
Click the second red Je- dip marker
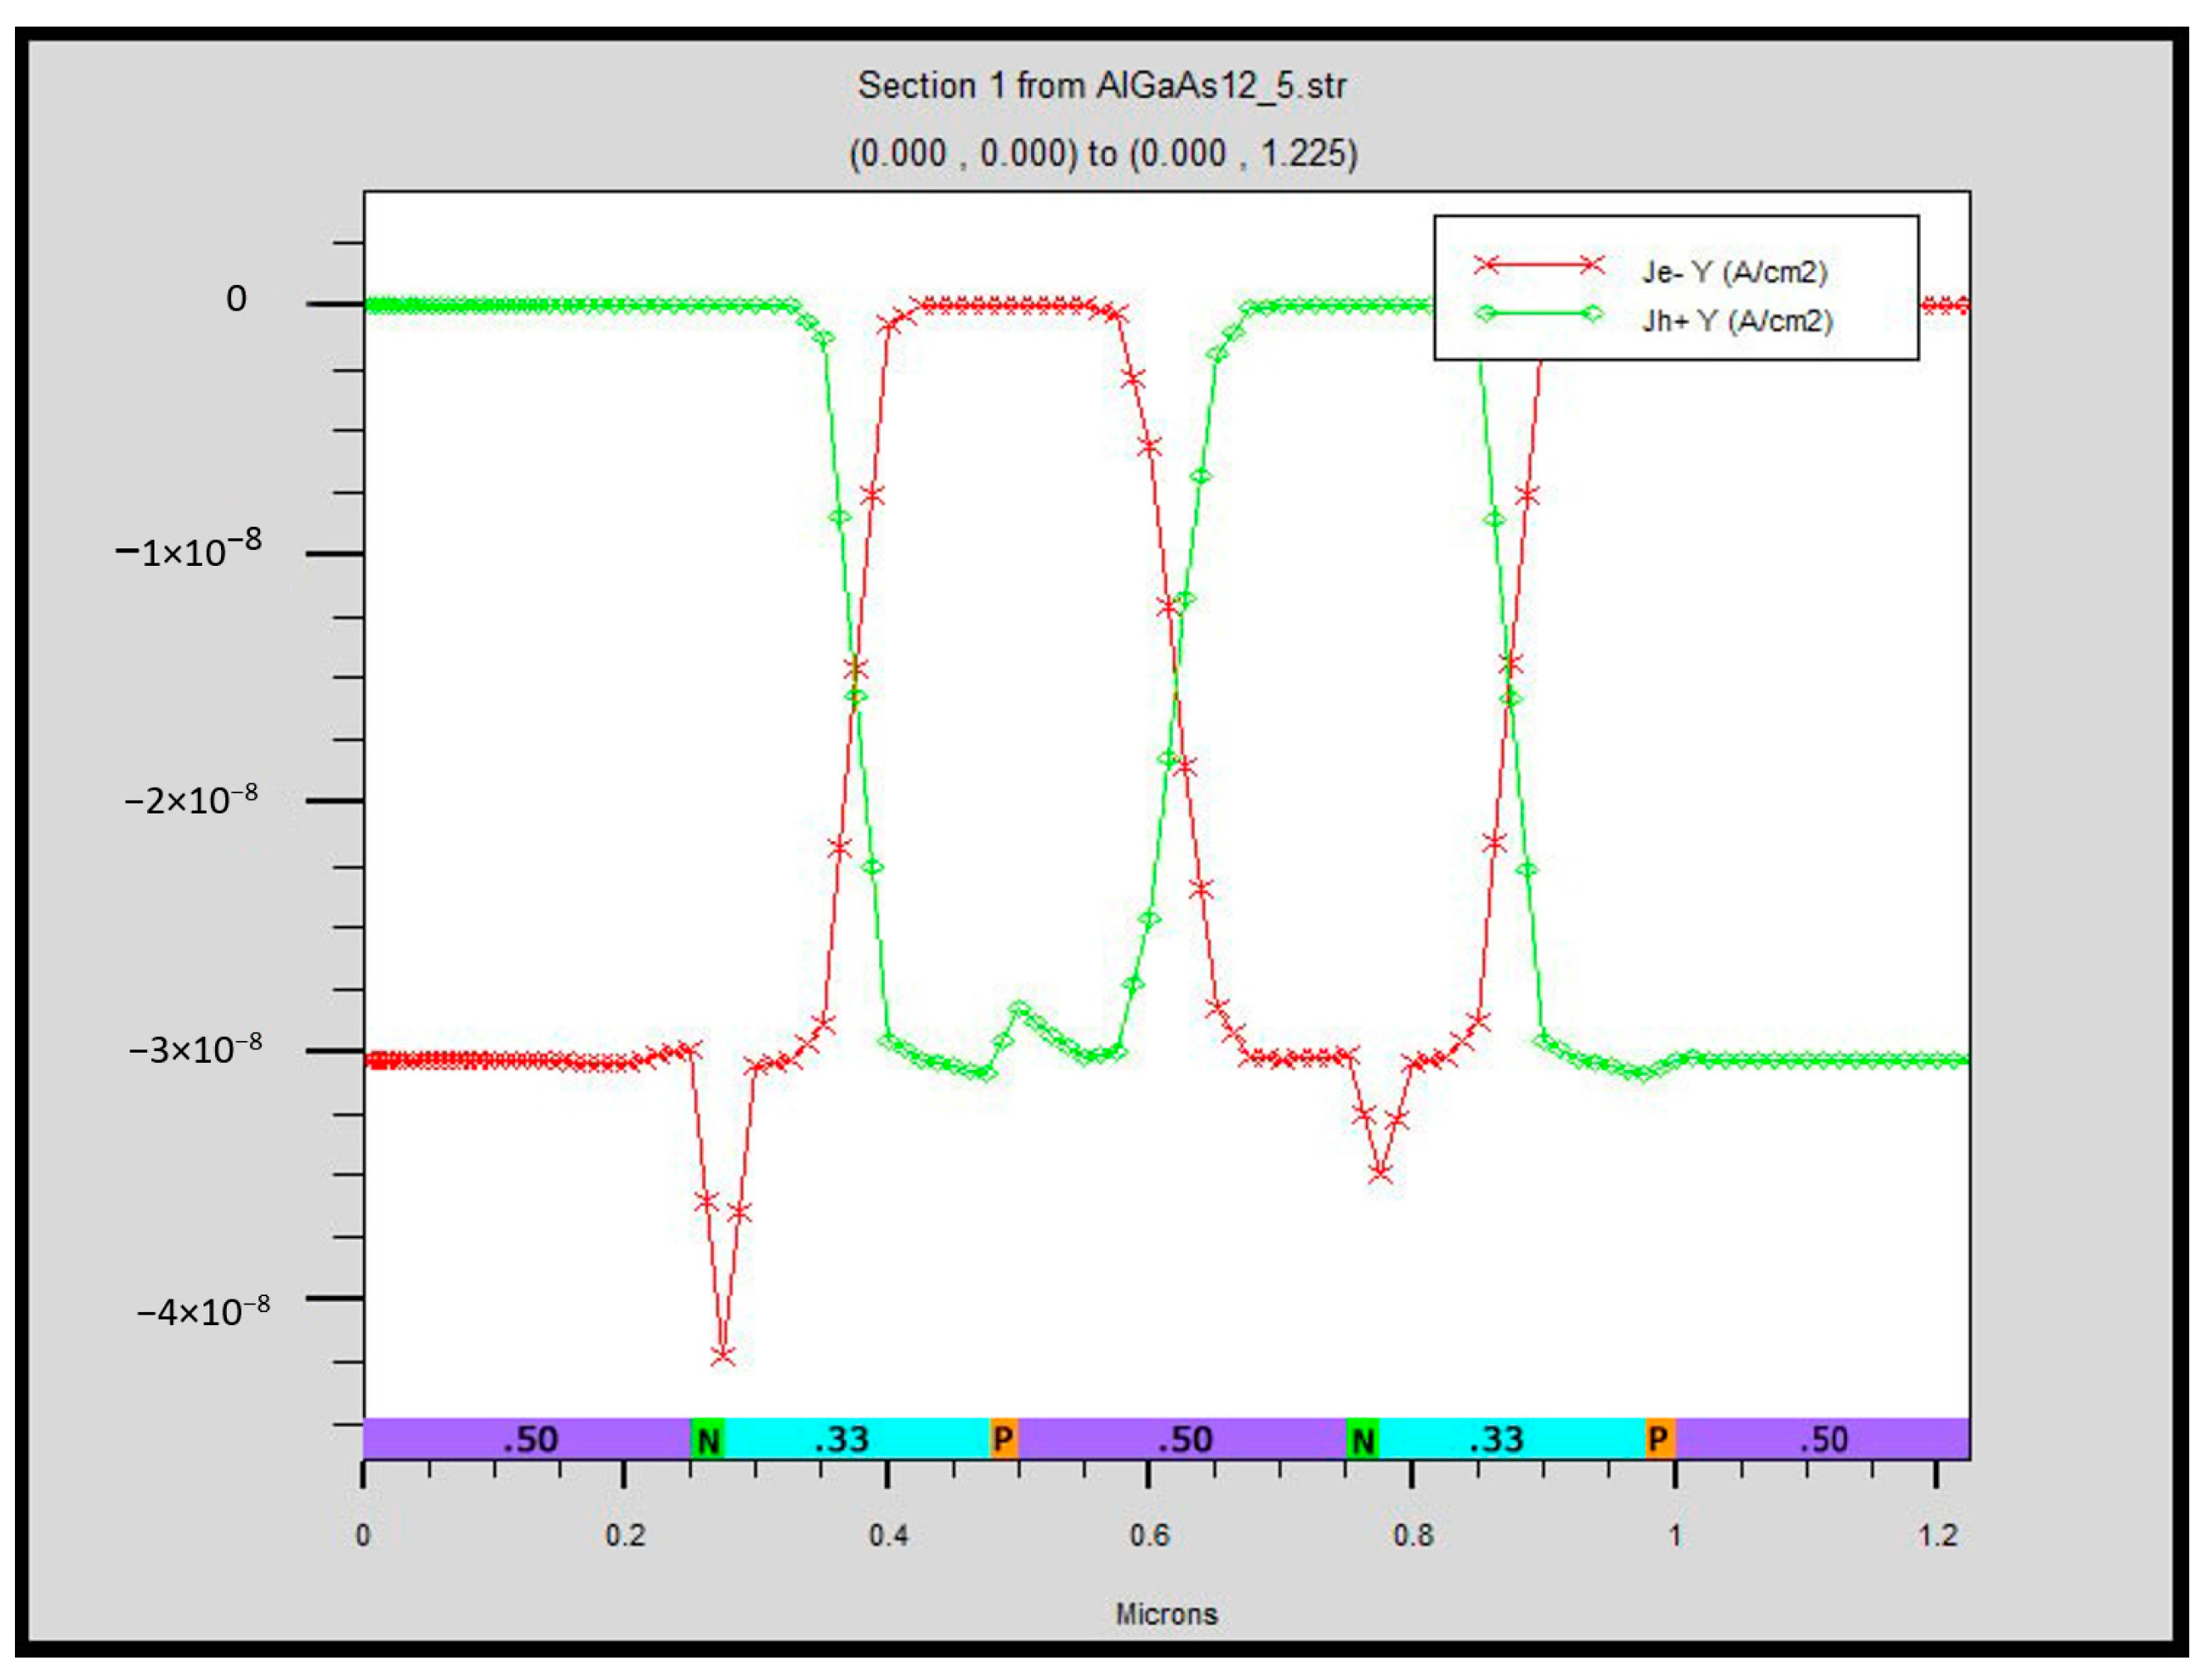point(1380,1172)
